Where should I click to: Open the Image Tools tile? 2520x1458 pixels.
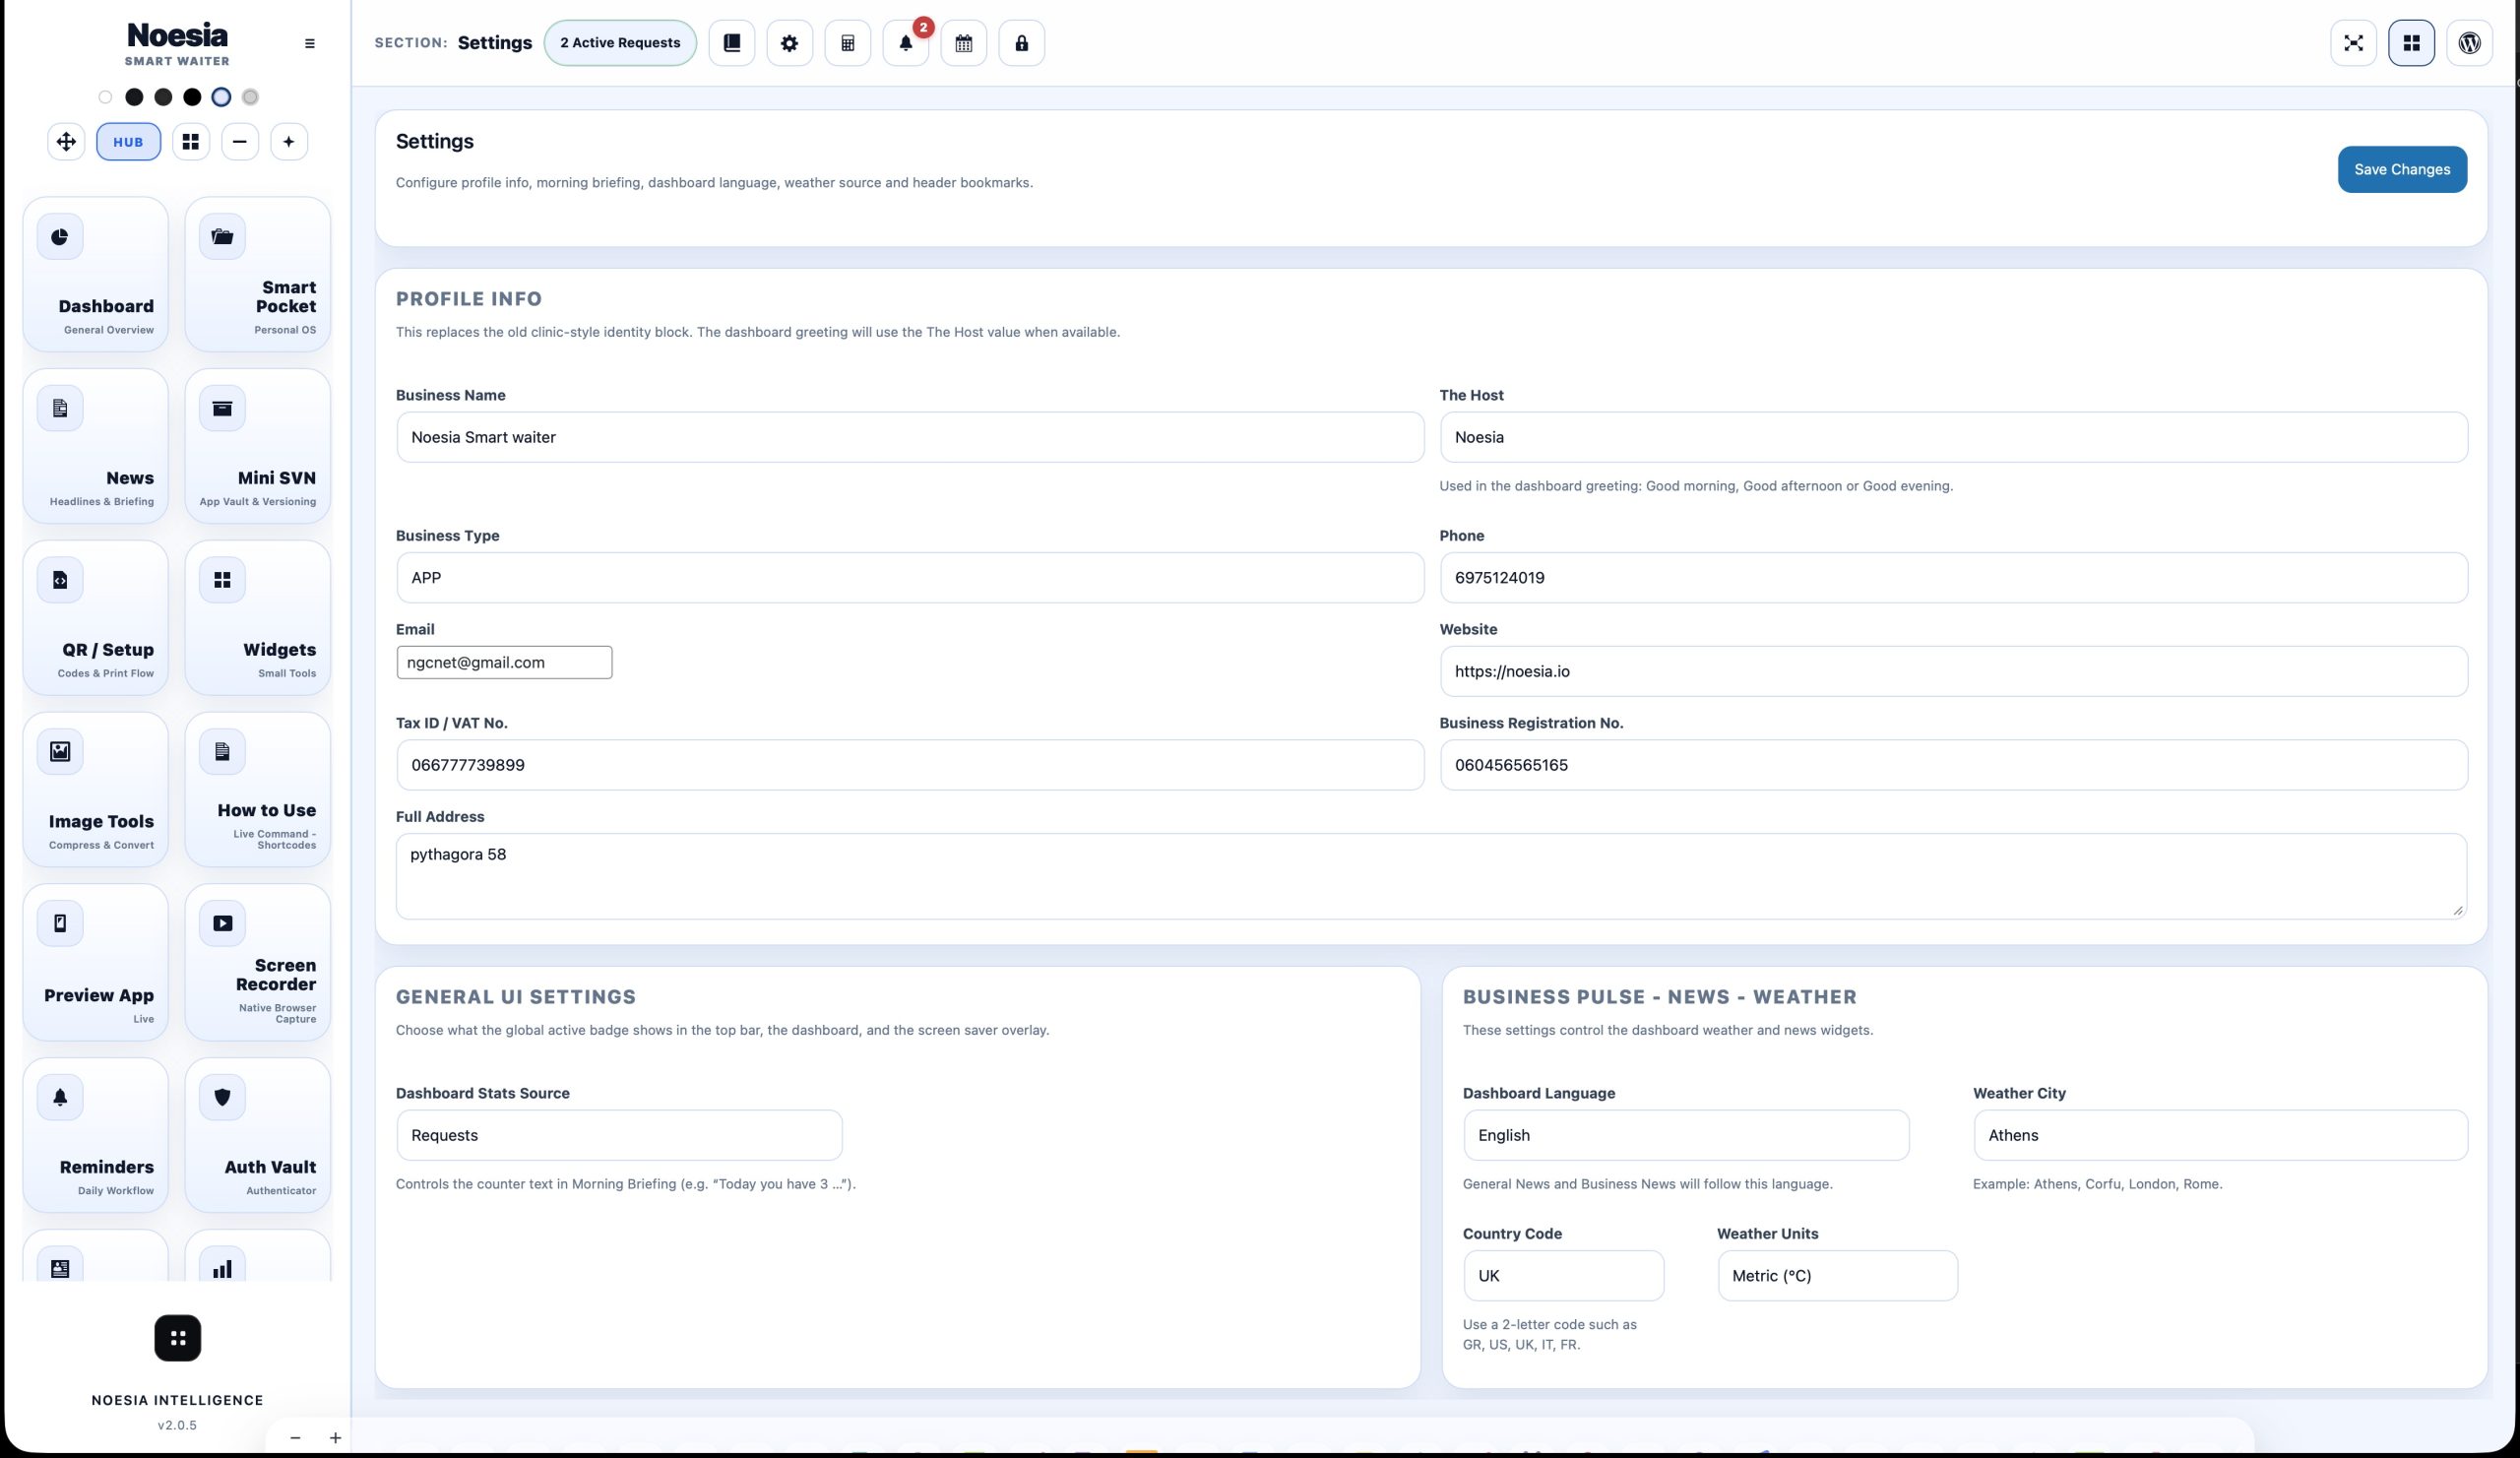[96, 789]
